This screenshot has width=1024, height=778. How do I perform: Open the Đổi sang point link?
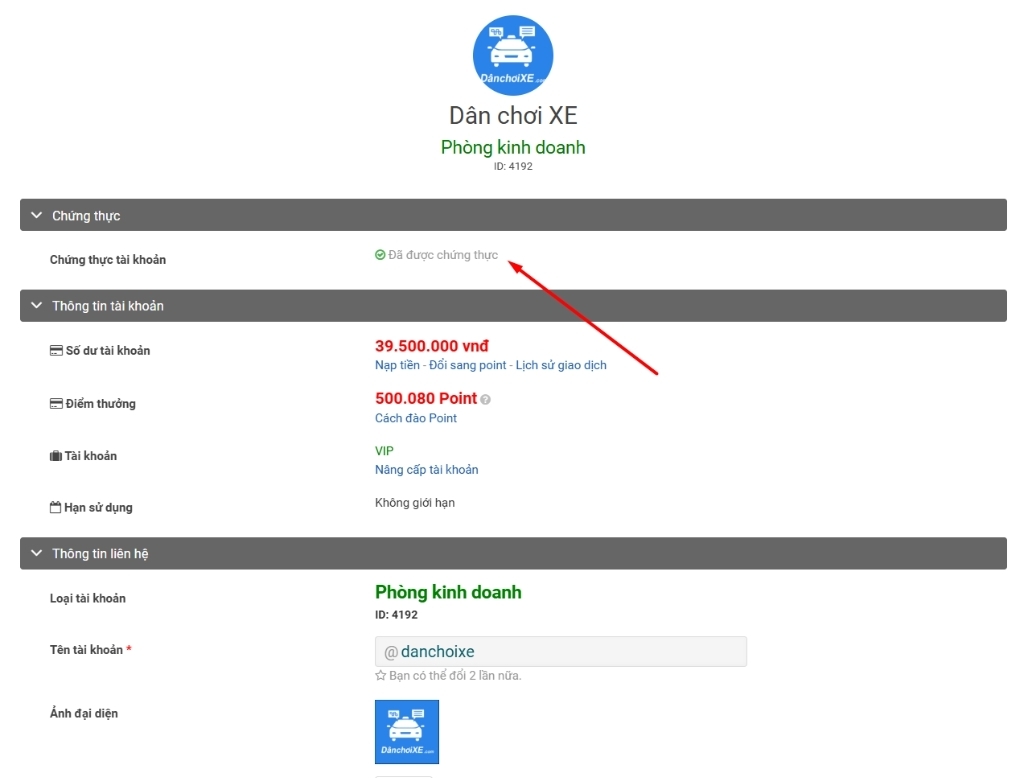click(468, 366)
